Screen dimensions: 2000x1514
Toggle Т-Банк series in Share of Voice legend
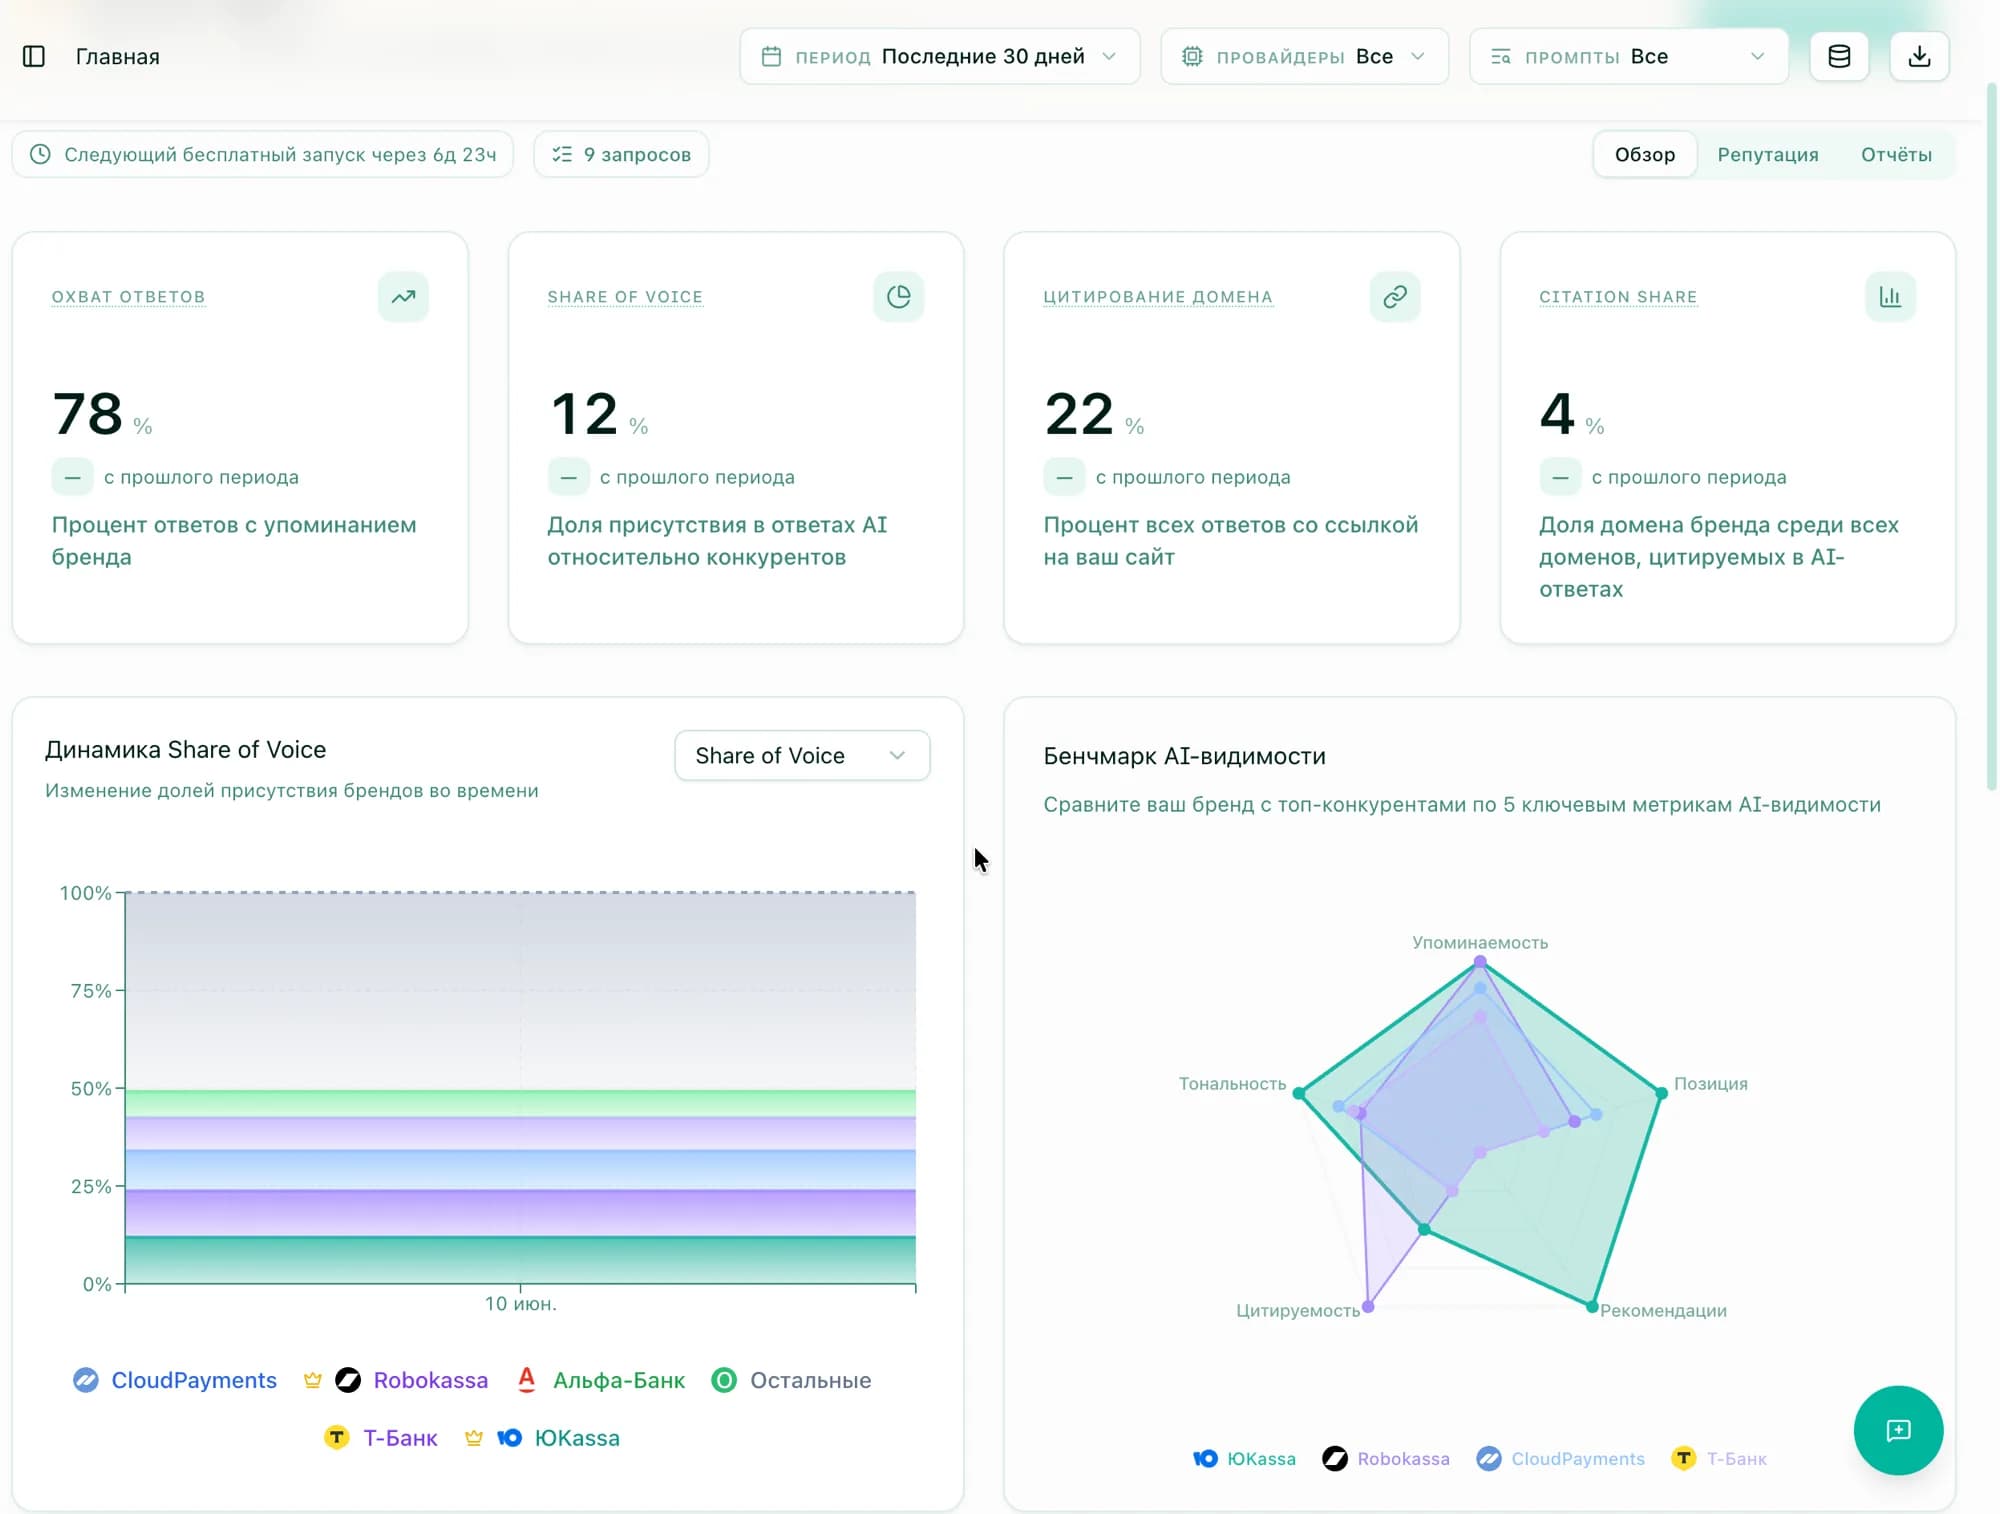[x=381, y=1438]
